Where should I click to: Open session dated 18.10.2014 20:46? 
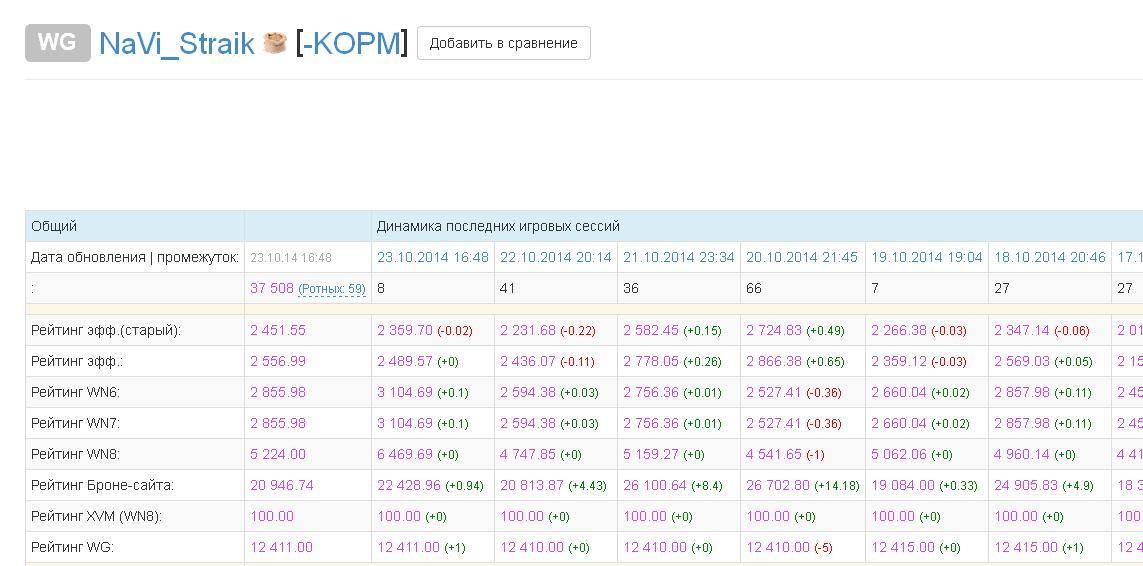(x=1050, y=257)
